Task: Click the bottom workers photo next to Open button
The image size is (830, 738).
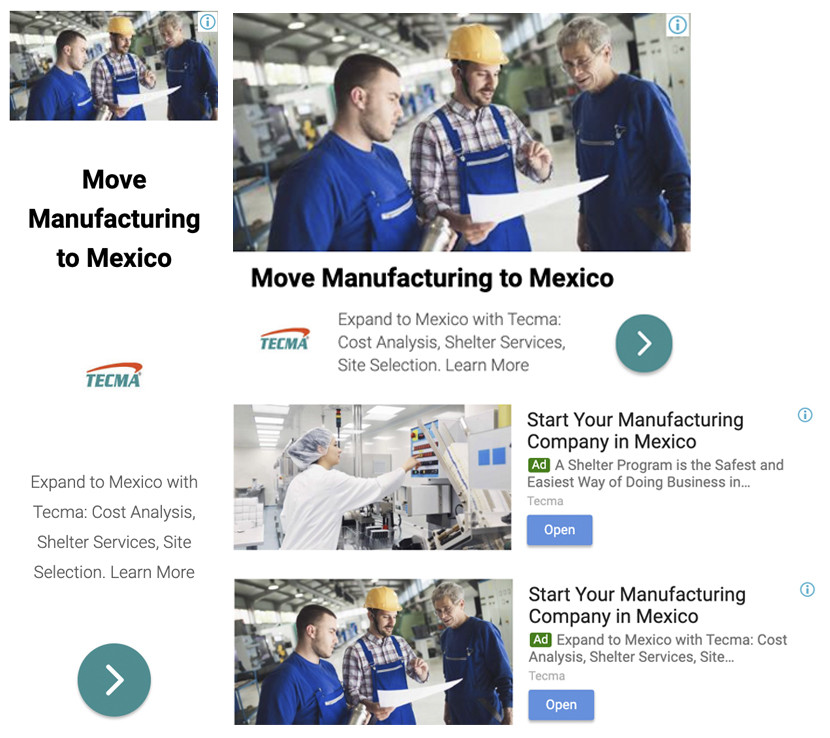Action: pos(374,652)
